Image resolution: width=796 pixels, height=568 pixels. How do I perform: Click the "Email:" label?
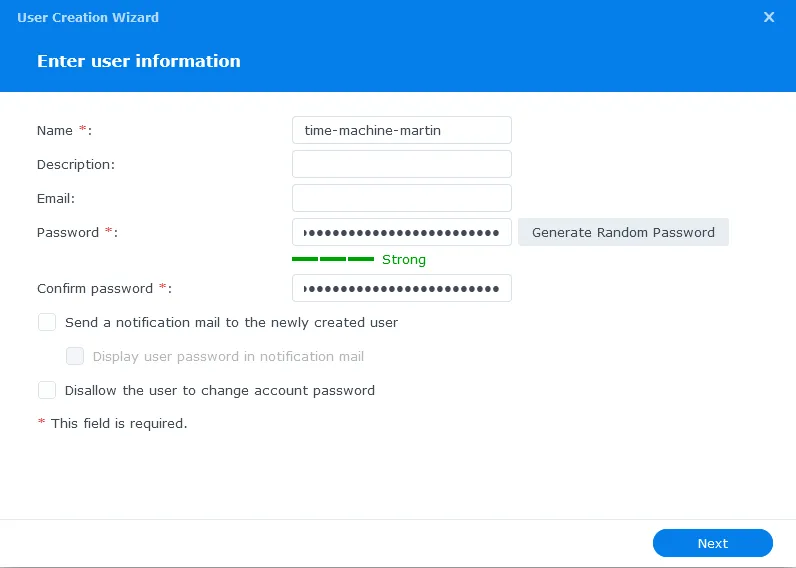tap(56, 198)
